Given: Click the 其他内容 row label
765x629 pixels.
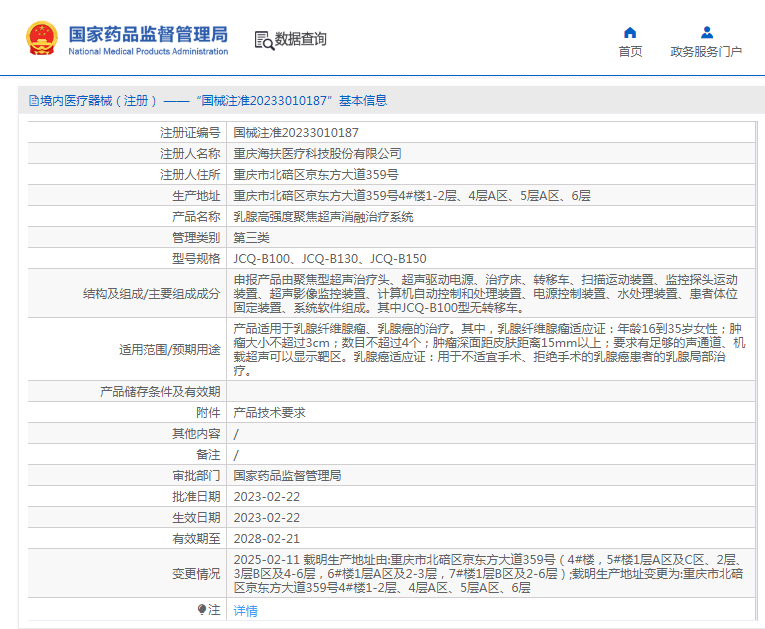Looking at the screenshot, I should (196, 434).
